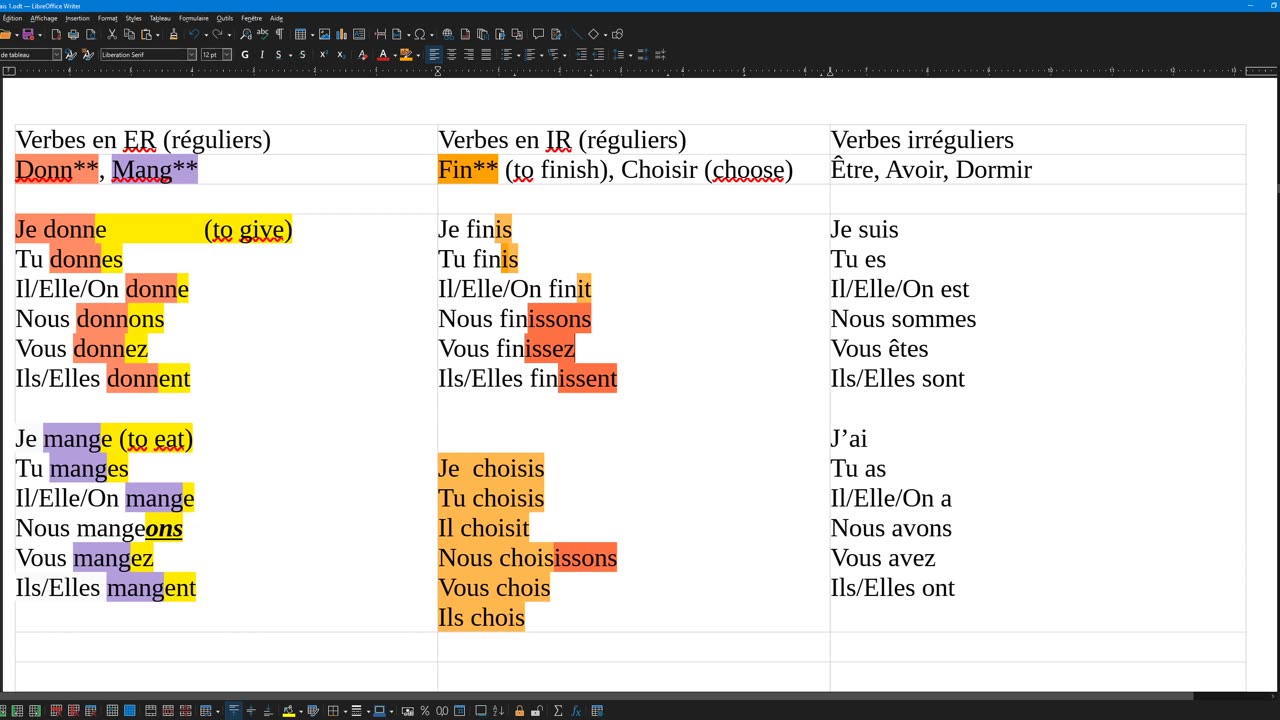Open Find and Replace magnifier icon
The height and width of the screenshot is (720, 1280).
tap(246, 34)
